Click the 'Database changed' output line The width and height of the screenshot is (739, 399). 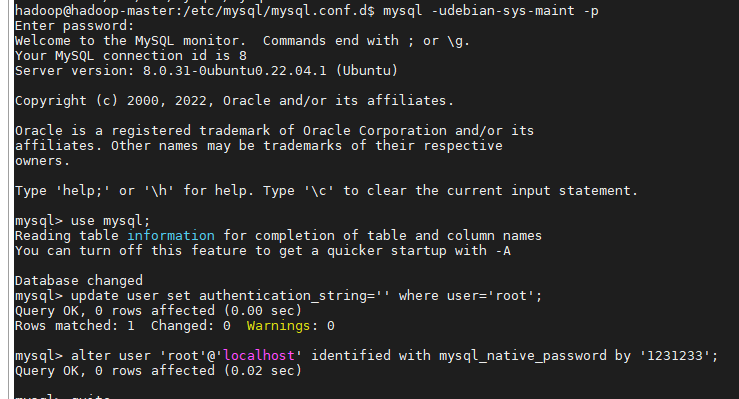click(79, 281)
